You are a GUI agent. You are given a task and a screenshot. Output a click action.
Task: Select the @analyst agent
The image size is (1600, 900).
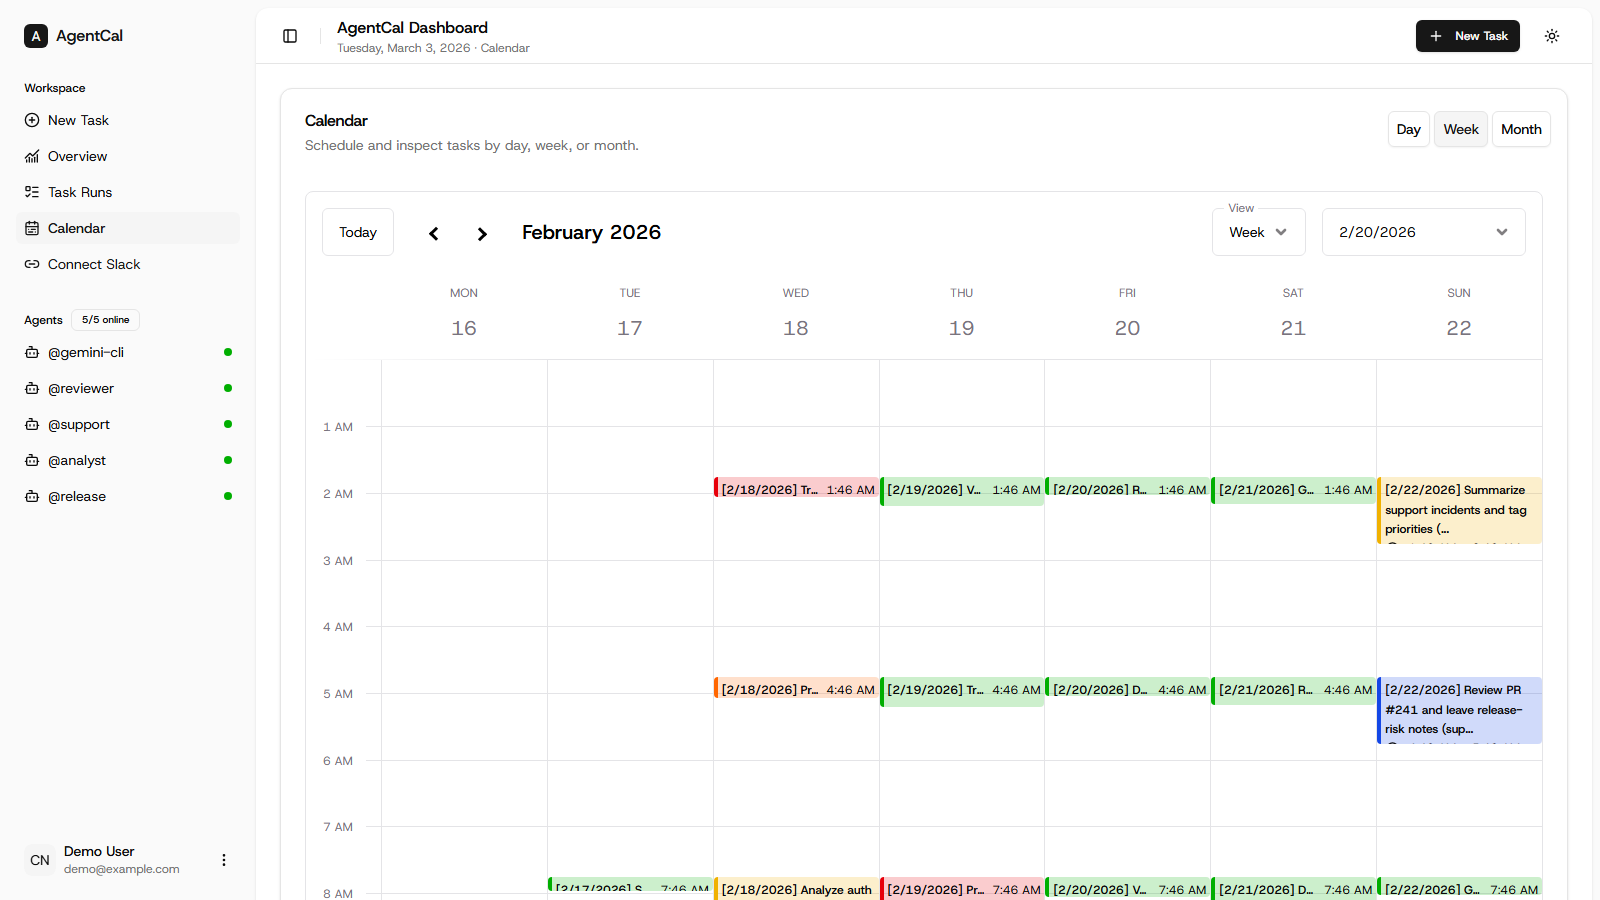128,460
